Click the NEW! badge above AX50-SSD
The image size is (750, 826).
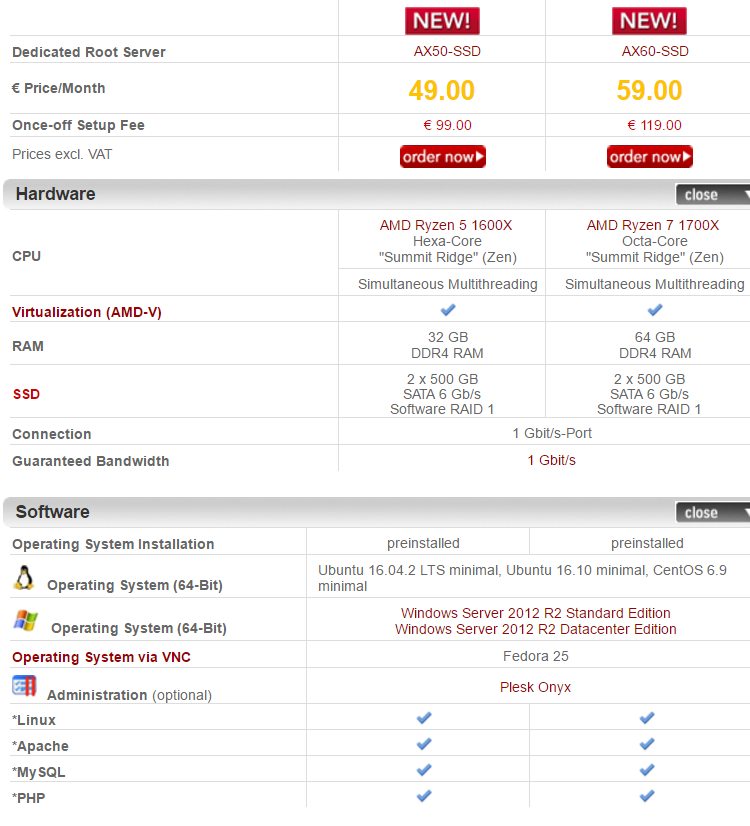pos(442,21)
